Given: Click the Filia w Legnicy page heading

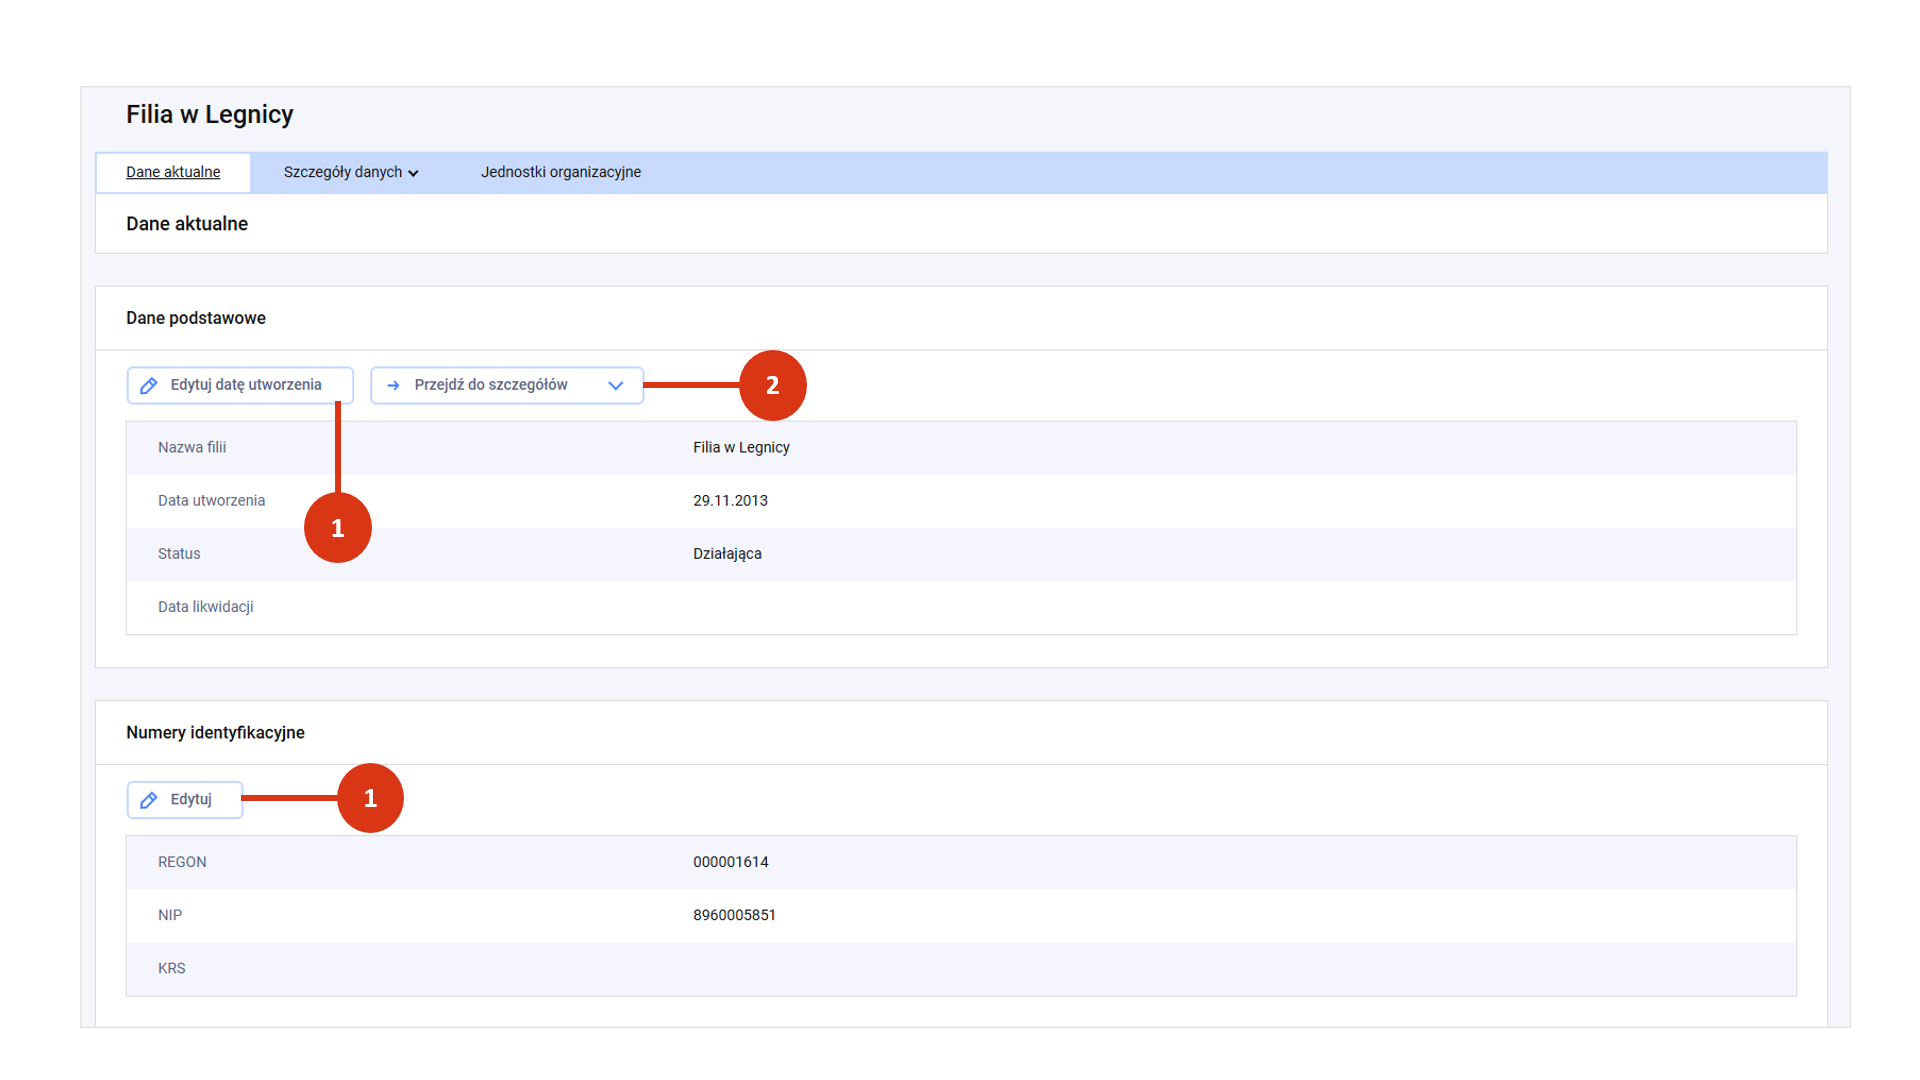Looking at the screenshot, I should coord(209,115).
